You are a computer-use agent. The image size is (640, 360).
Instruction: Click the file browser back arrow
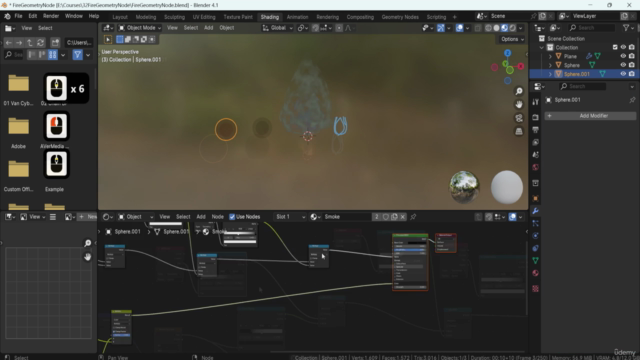(9, 42)
